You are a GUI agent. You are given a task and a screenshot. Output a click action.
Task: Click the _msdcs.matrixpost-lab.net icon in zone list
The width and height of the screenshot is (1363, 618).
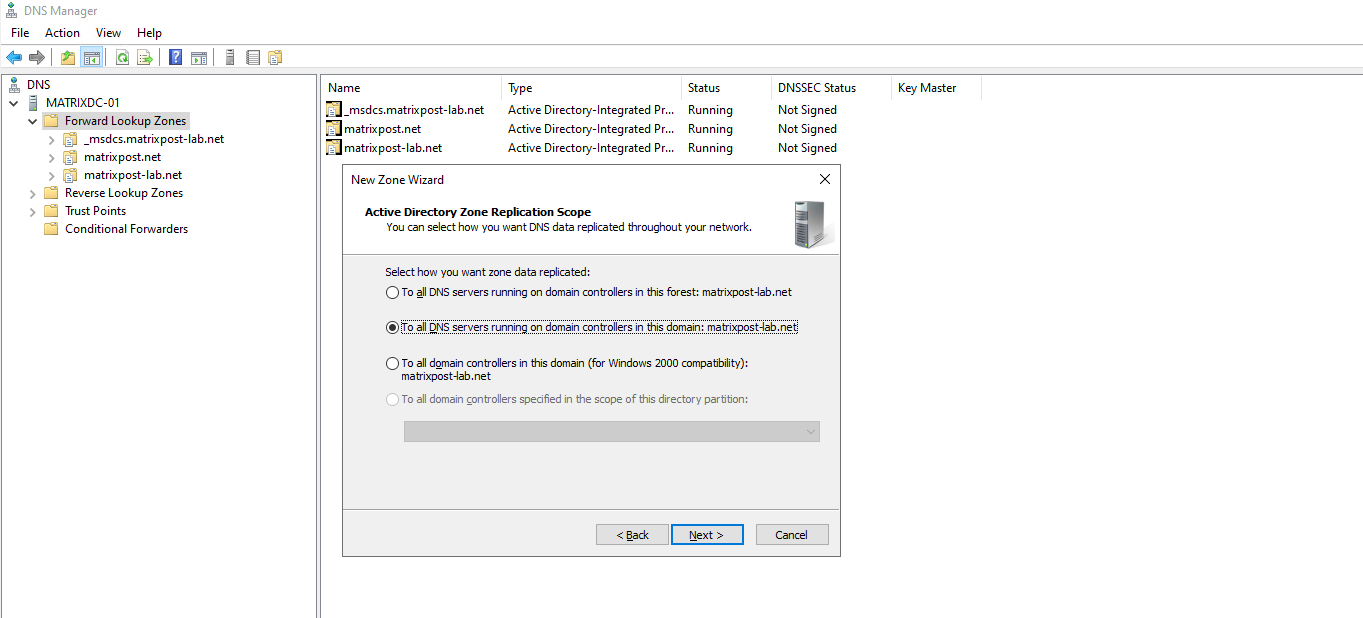tap(334, 110)
